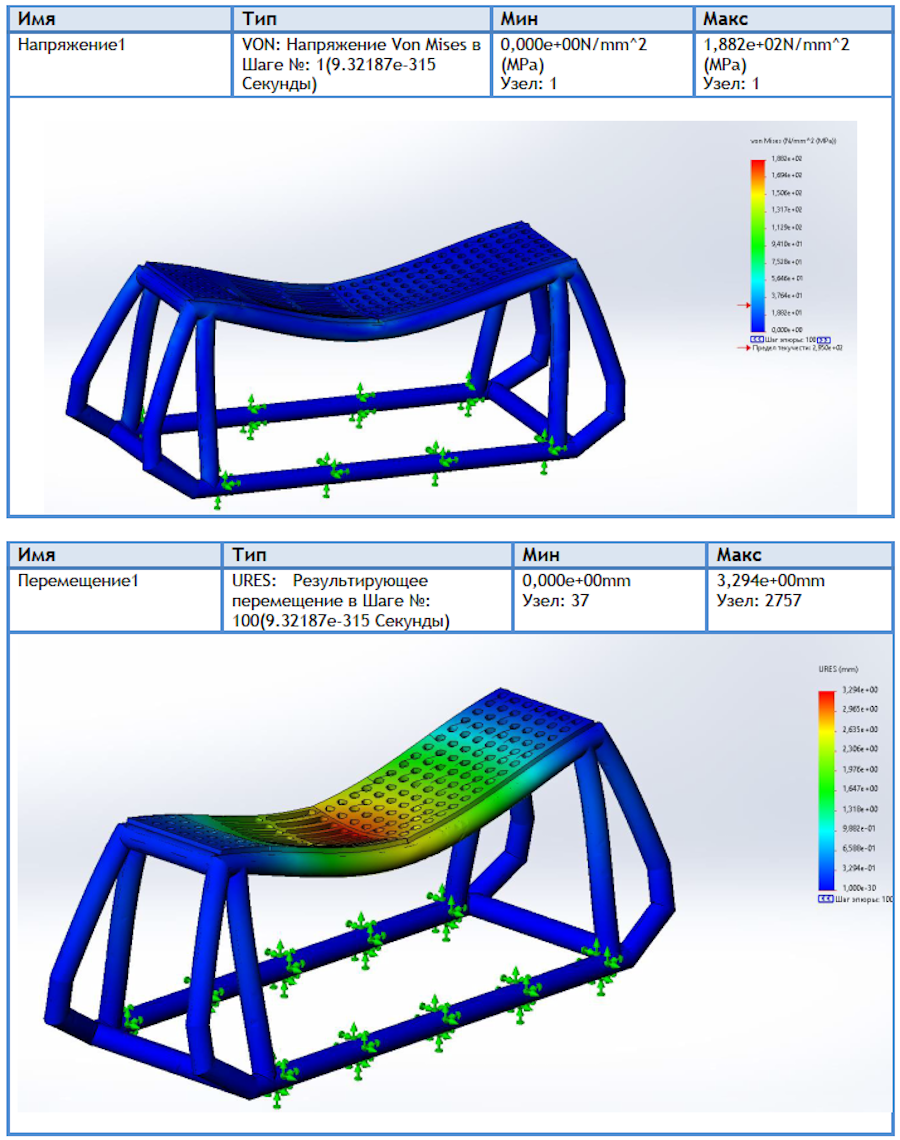This screenshot has width=900, height=1140.
Task: Click previous plot step arrows in von Mises legend
Action: pyautogui.click(x=757, y=340)
